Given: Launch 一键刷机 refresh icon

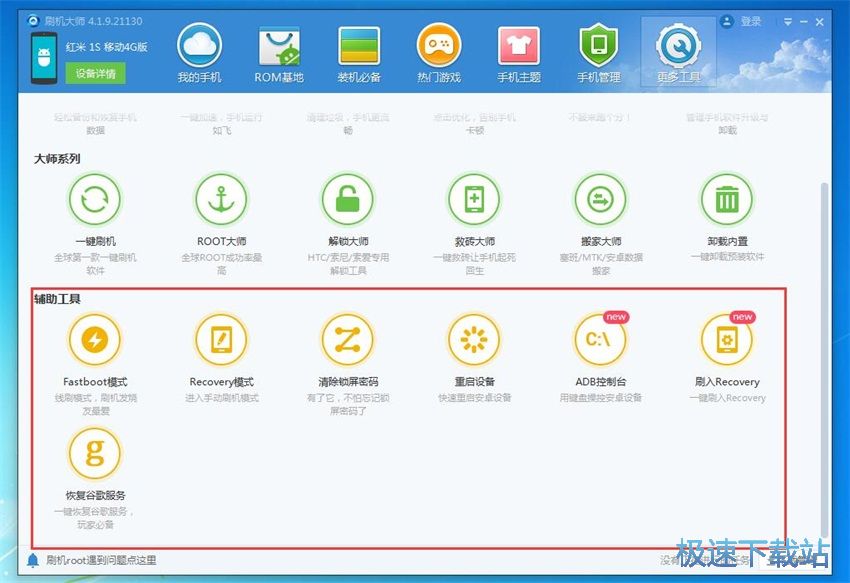Looking at the screenshot, I should coord(95,200).
